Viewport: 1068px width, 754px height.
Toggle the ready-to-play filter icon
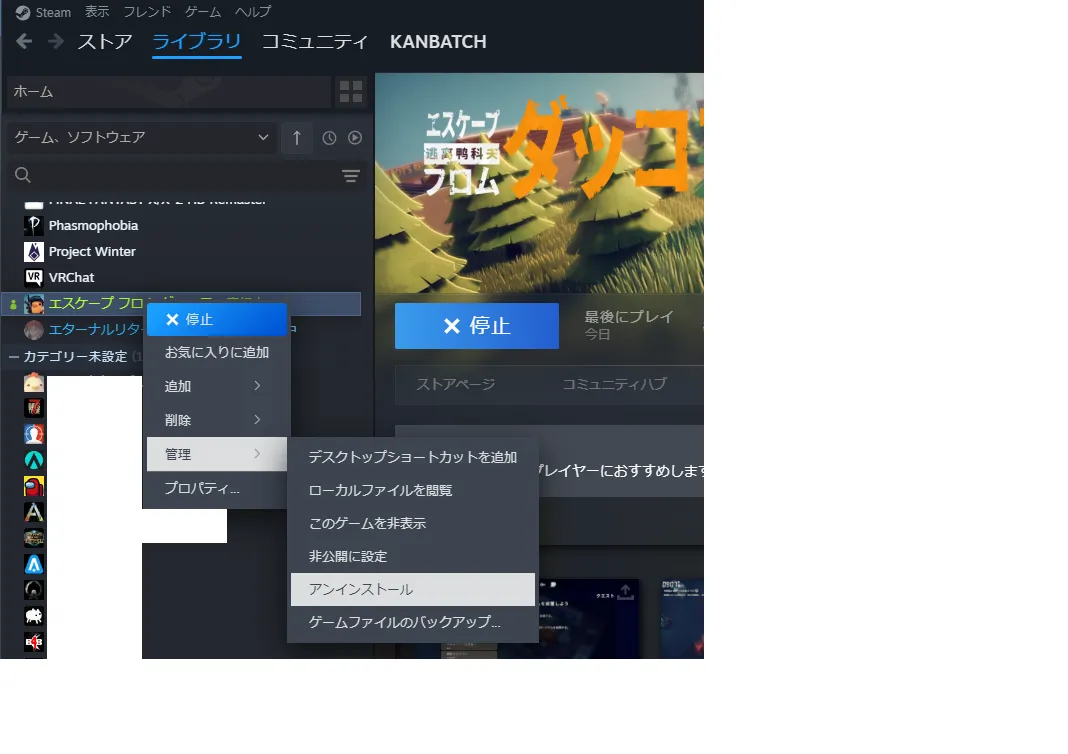tap(354, 138)
